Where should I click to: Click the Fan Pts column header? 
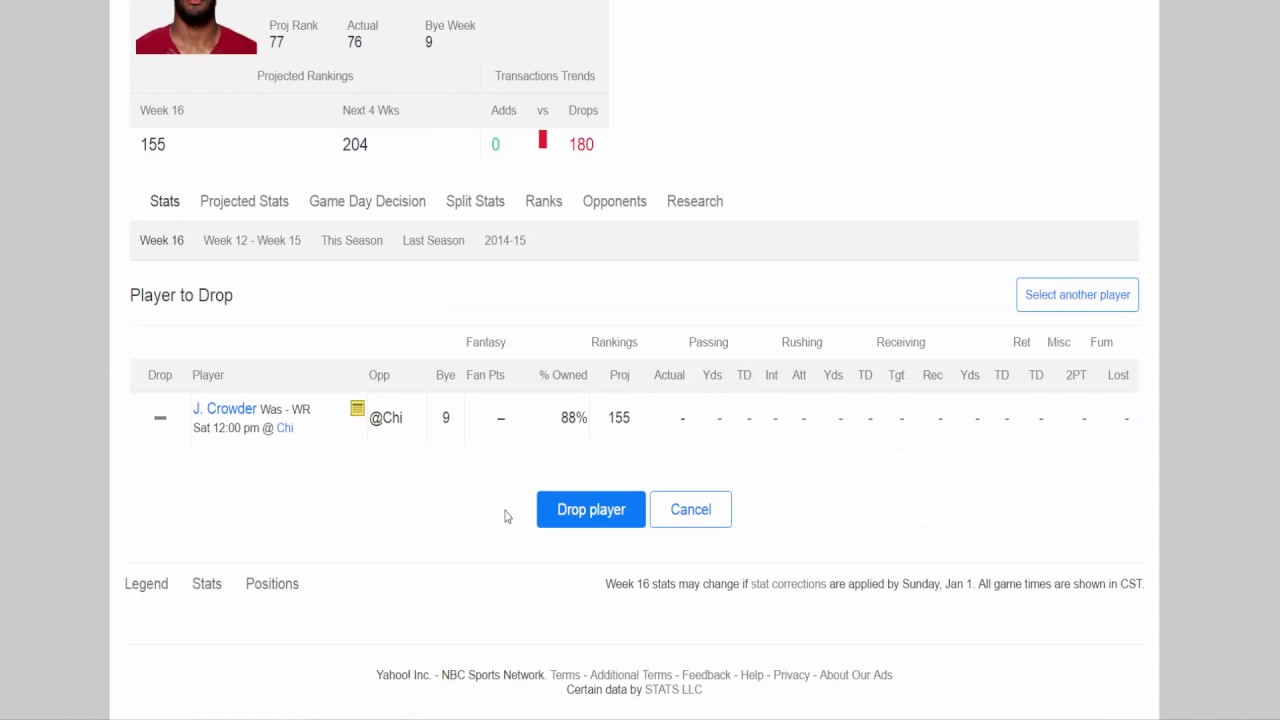pos(485,375)
